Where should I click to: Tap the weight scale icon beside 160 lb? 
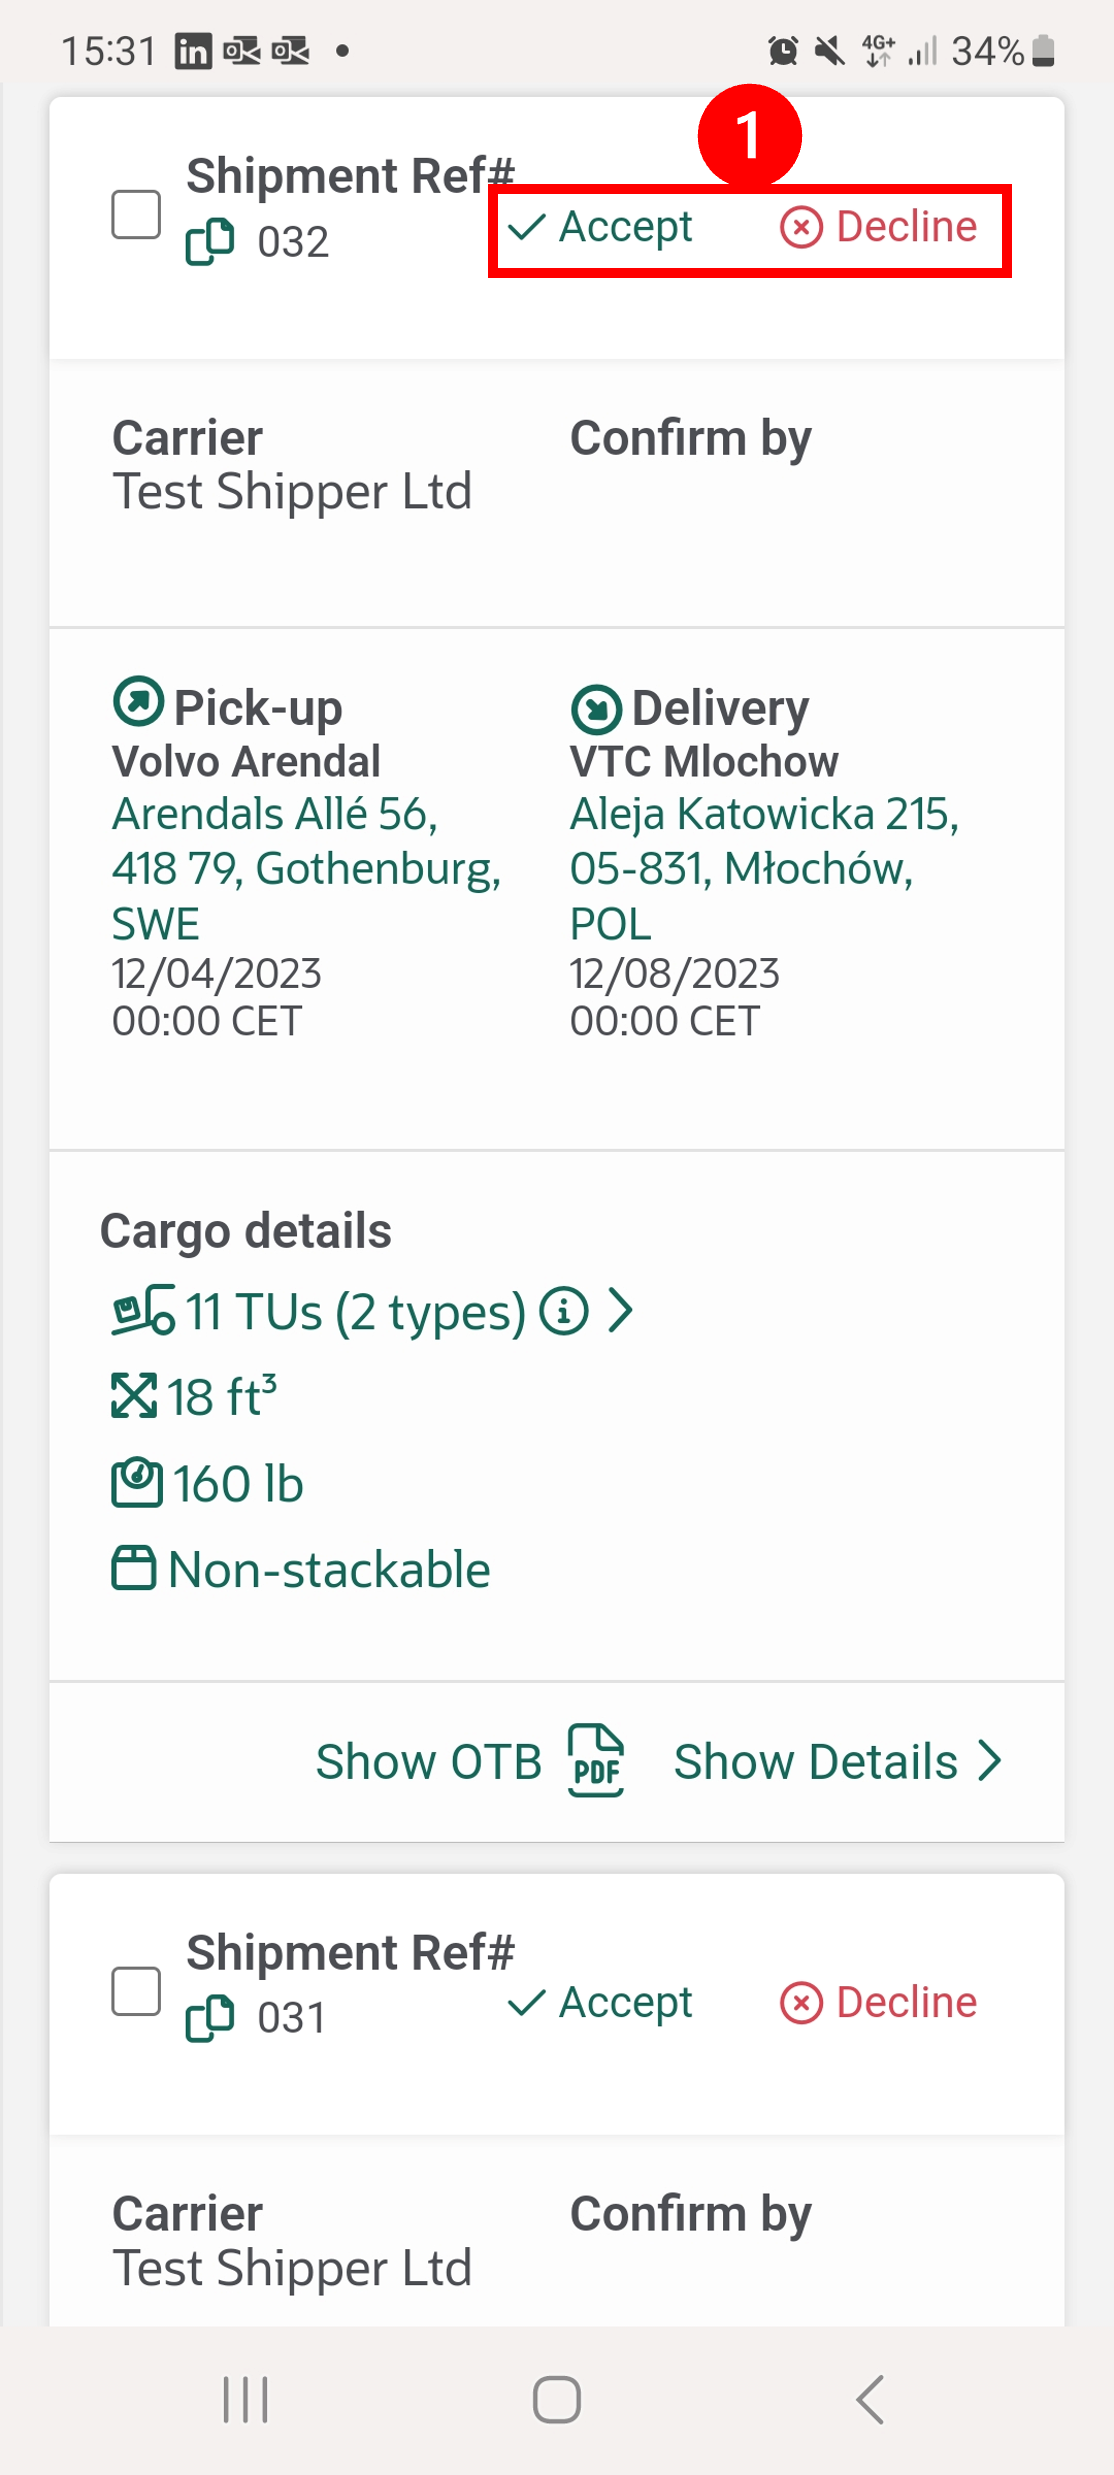pyautogui.click(x=136, y=1483)
